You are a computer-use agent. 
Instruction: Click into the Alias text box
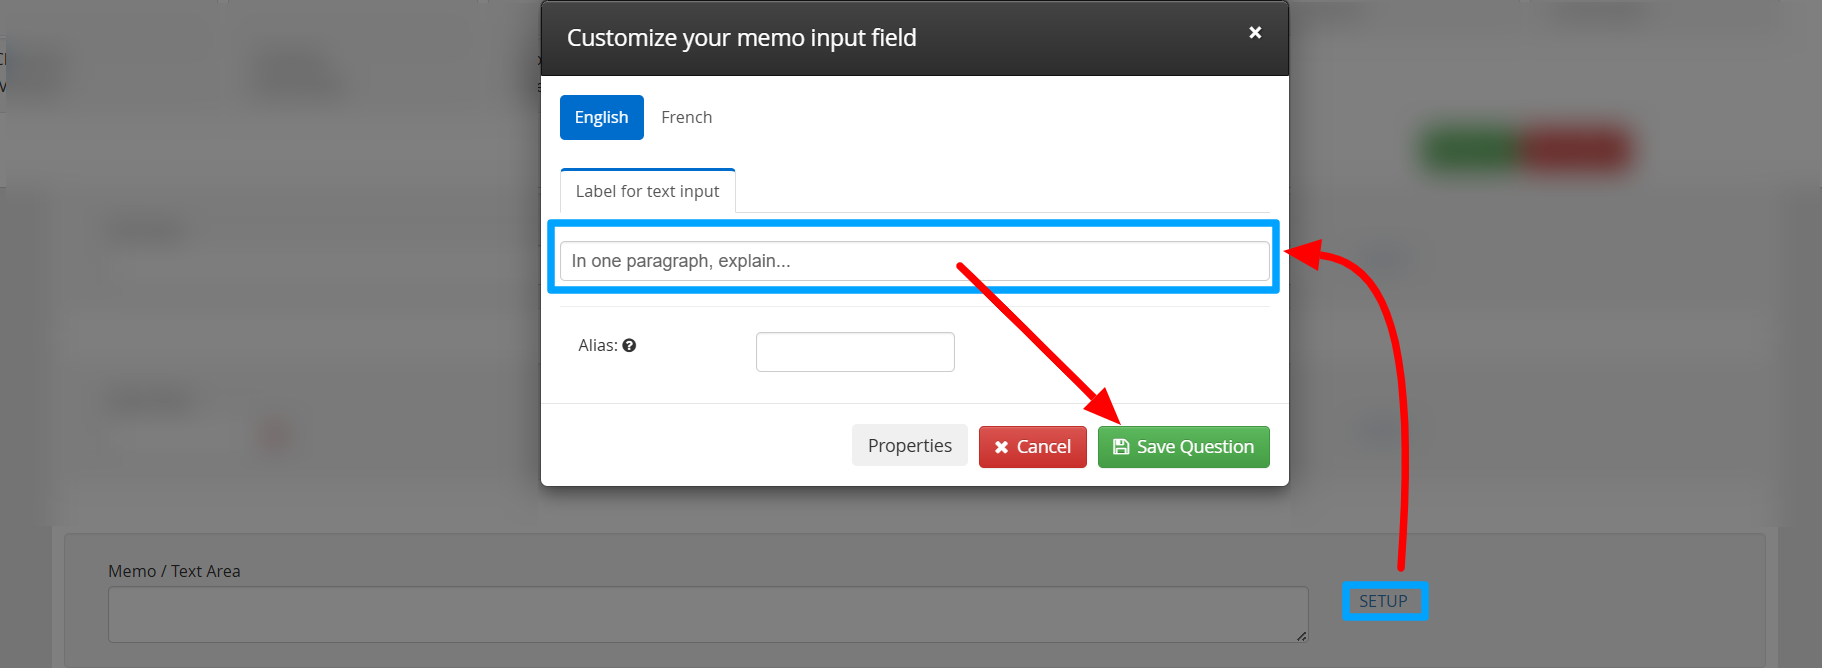coord(855,352)
